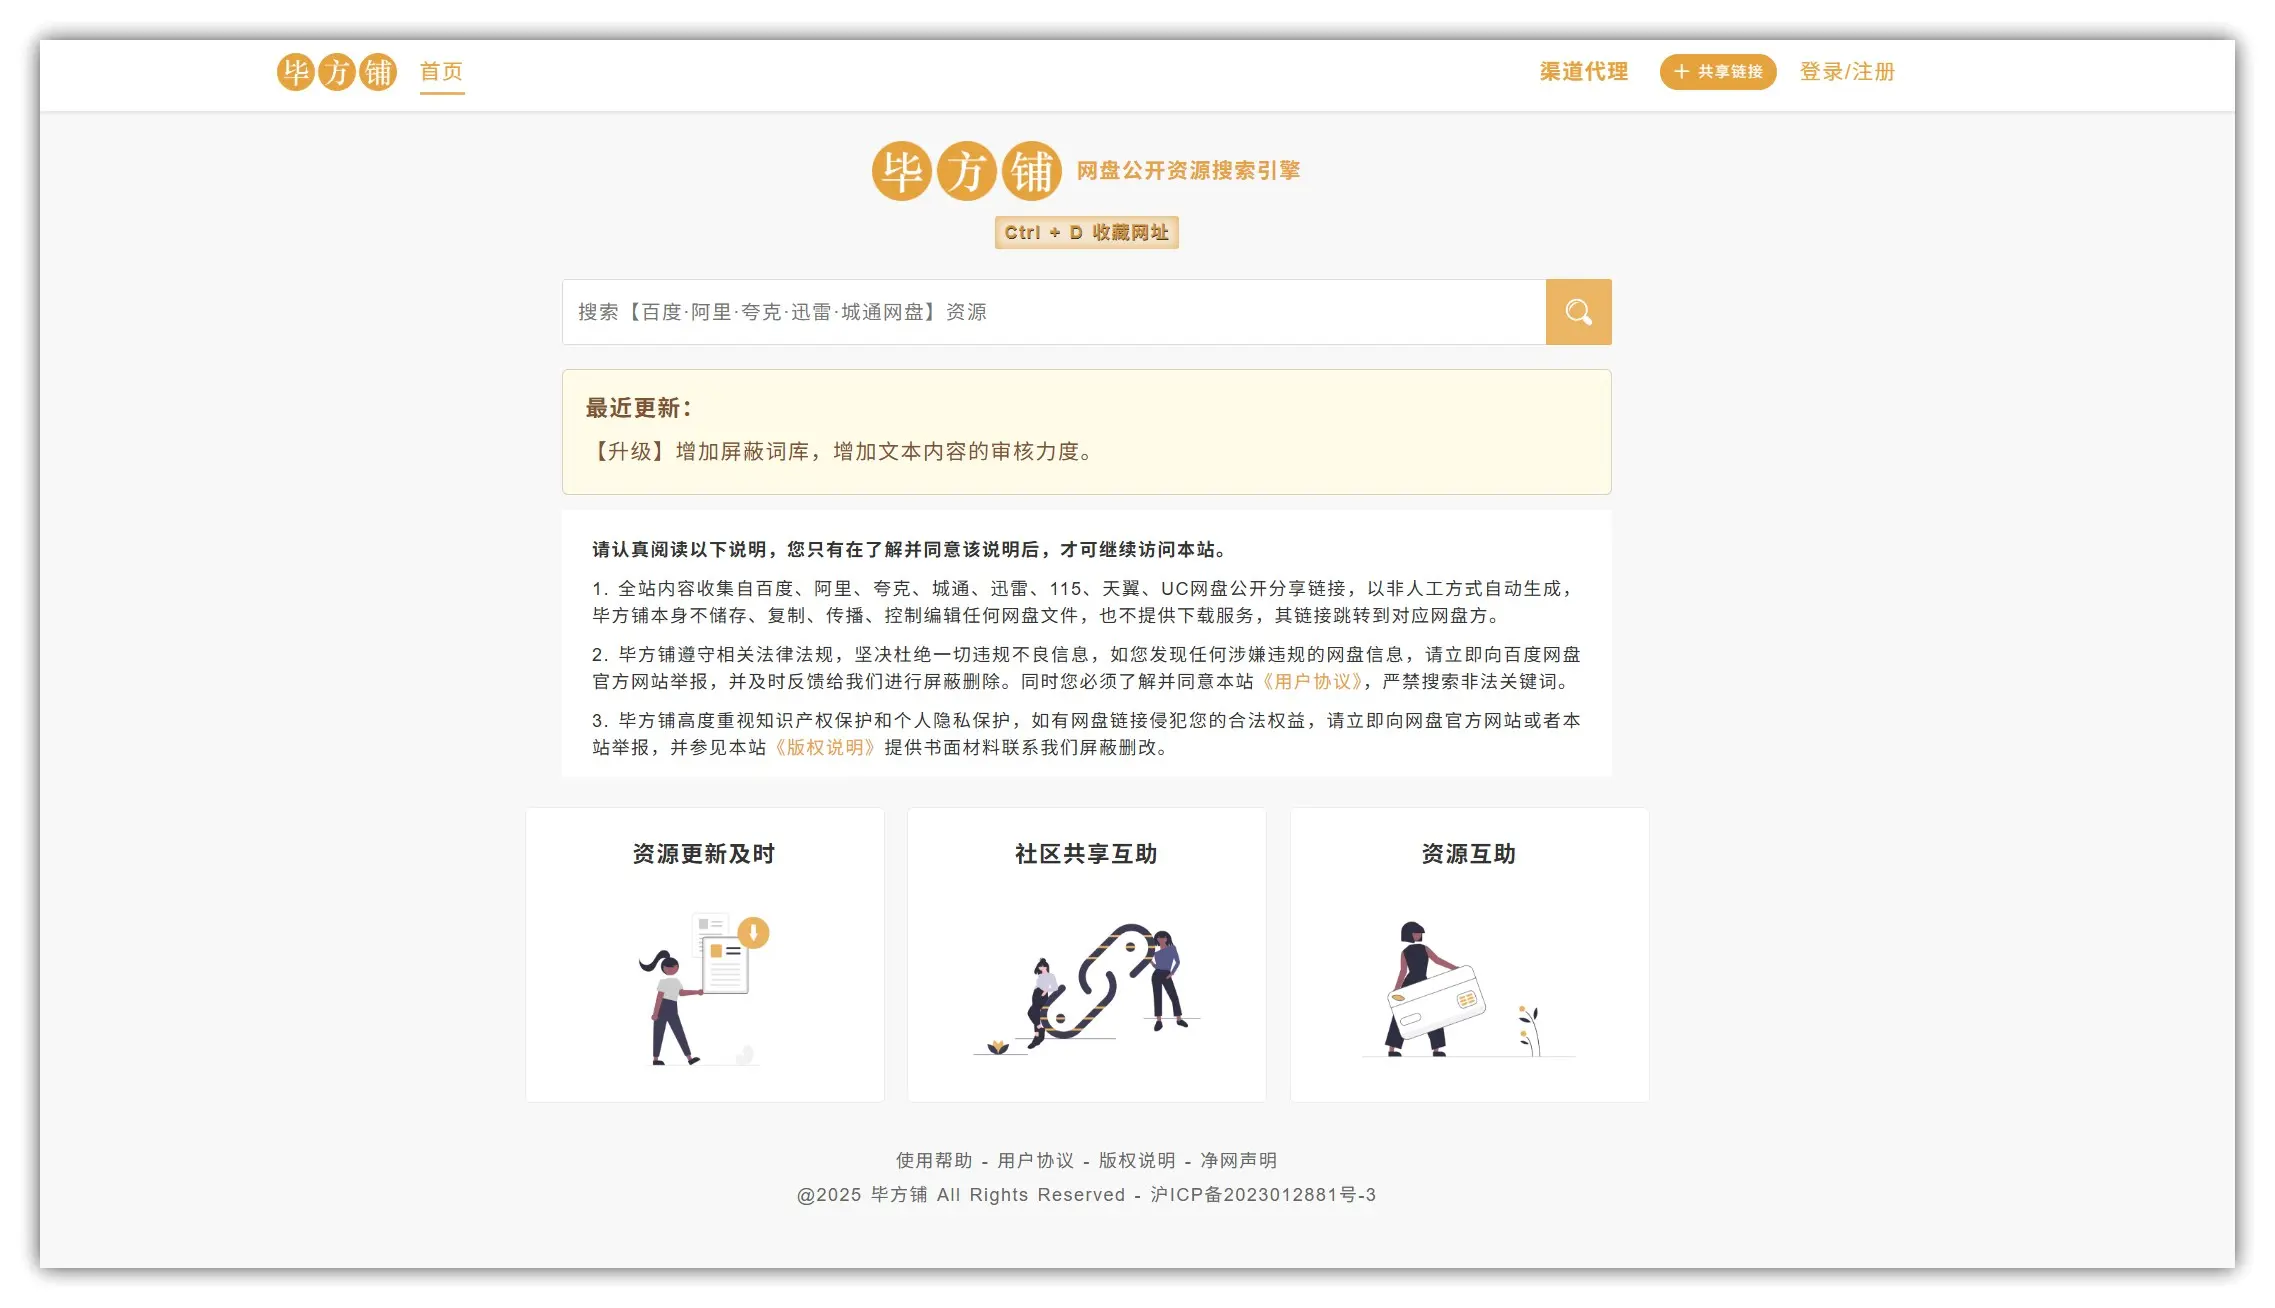Open 使用帮助 in the footer
Image resolution: width=2275 pixels, height=1308 pixels.
tap(934, 1160)
